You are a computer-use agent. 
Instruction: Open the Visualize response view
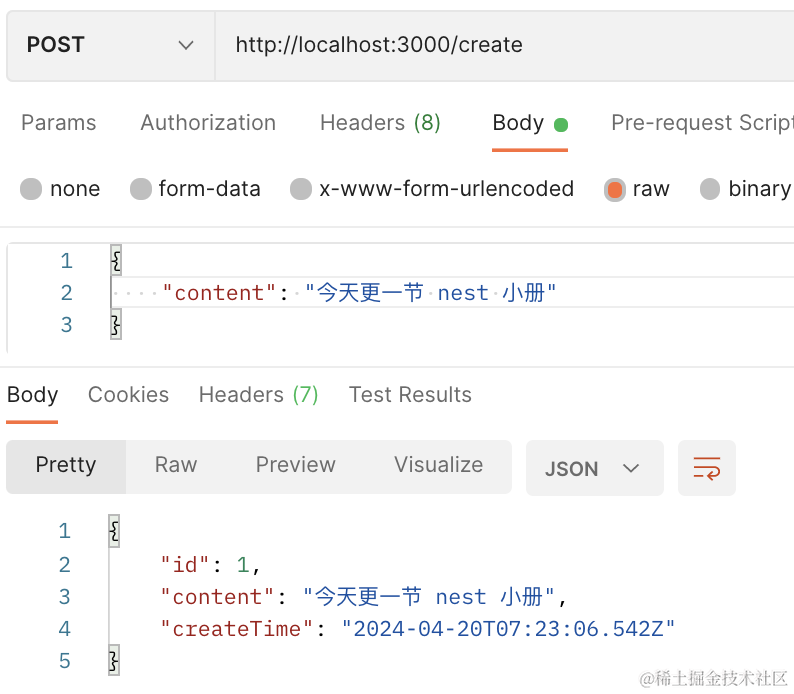click(x=438, y=465)
